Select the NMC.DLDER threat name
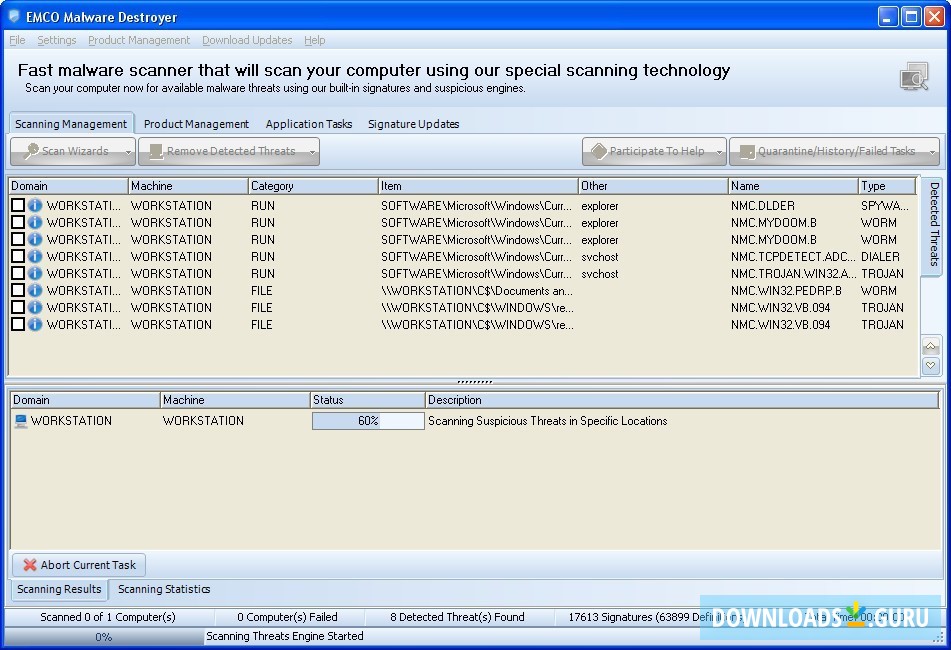The image size is (951, 650). point(762,206)
